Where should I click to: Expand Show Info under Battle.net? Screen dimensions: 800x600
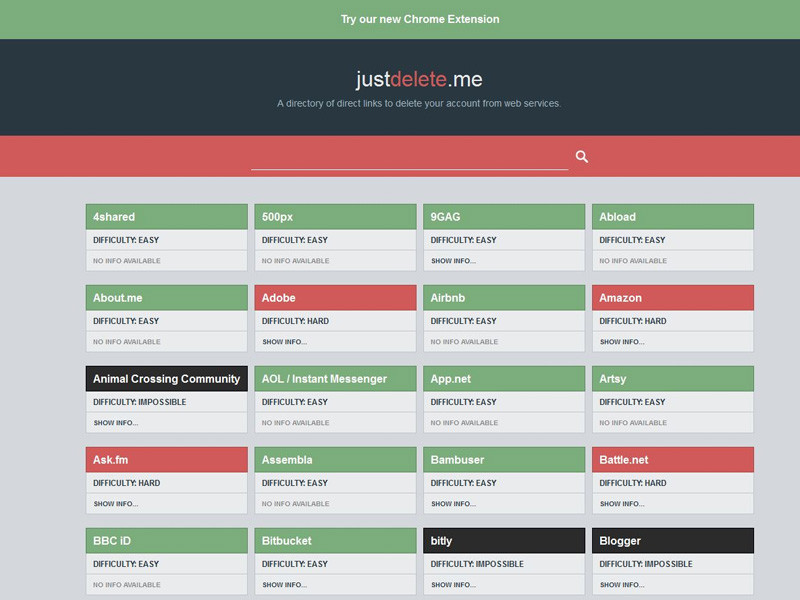tap(622, 504)
